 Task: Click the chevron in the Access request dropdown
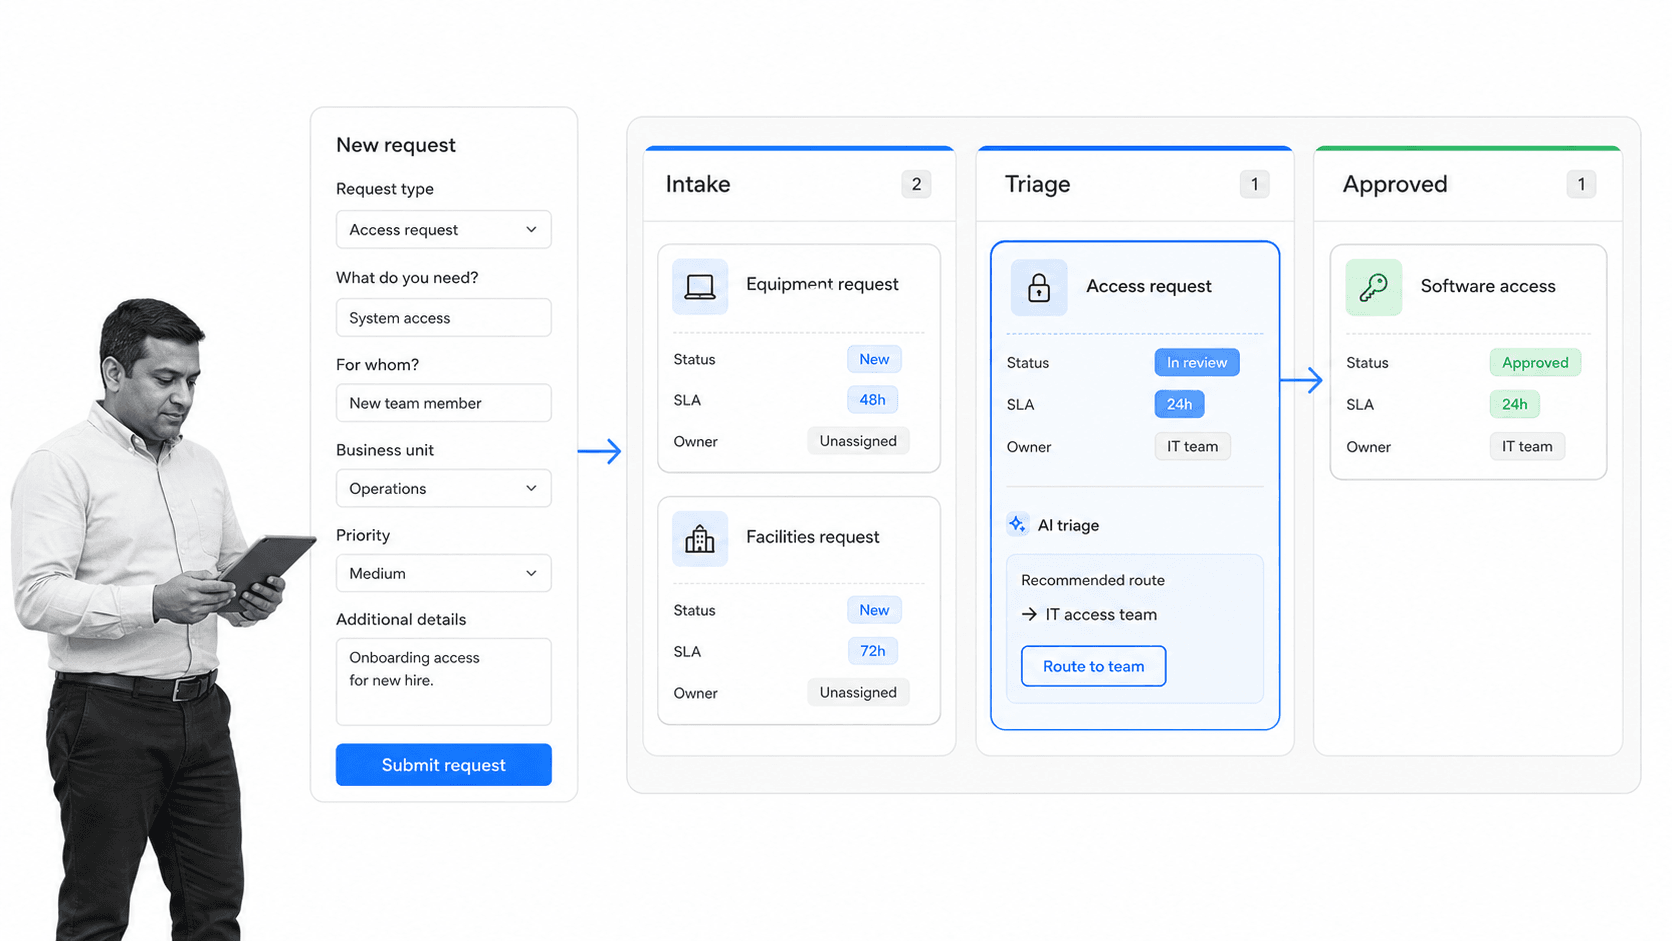pos(531,229)
